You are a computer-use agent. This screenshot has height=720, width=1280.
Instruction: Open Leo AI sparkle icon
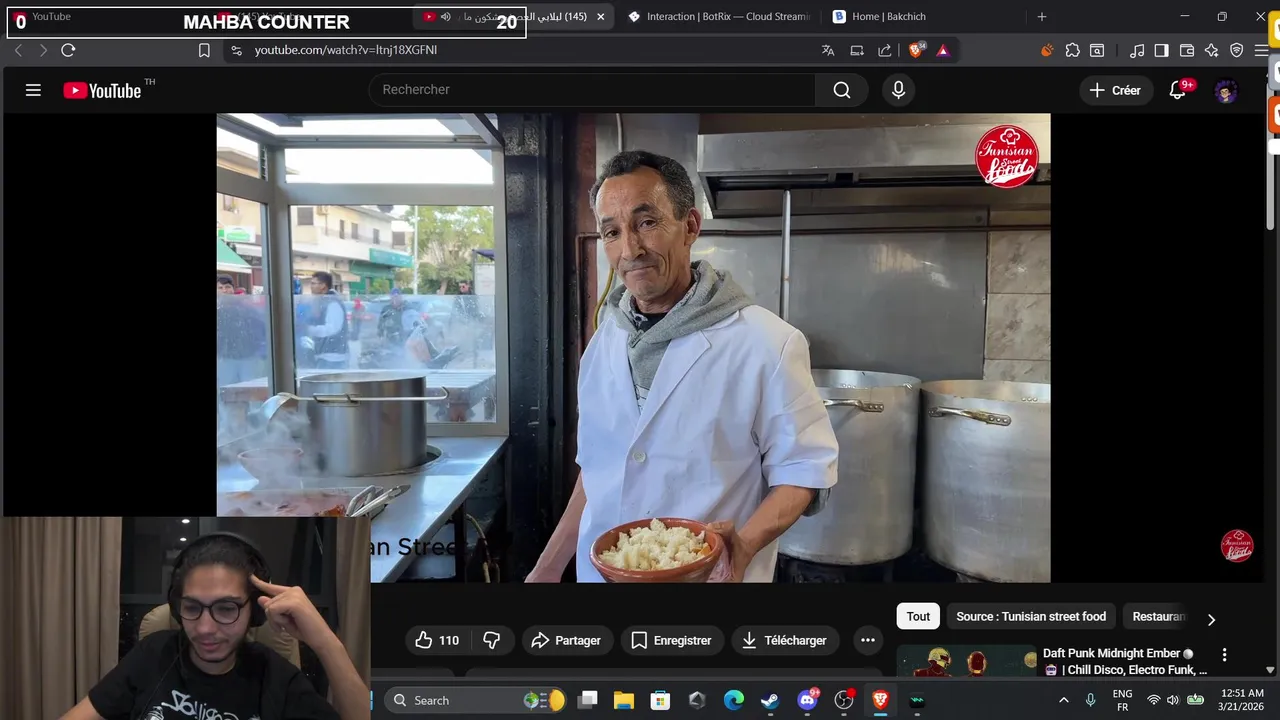click(1212, 50)
